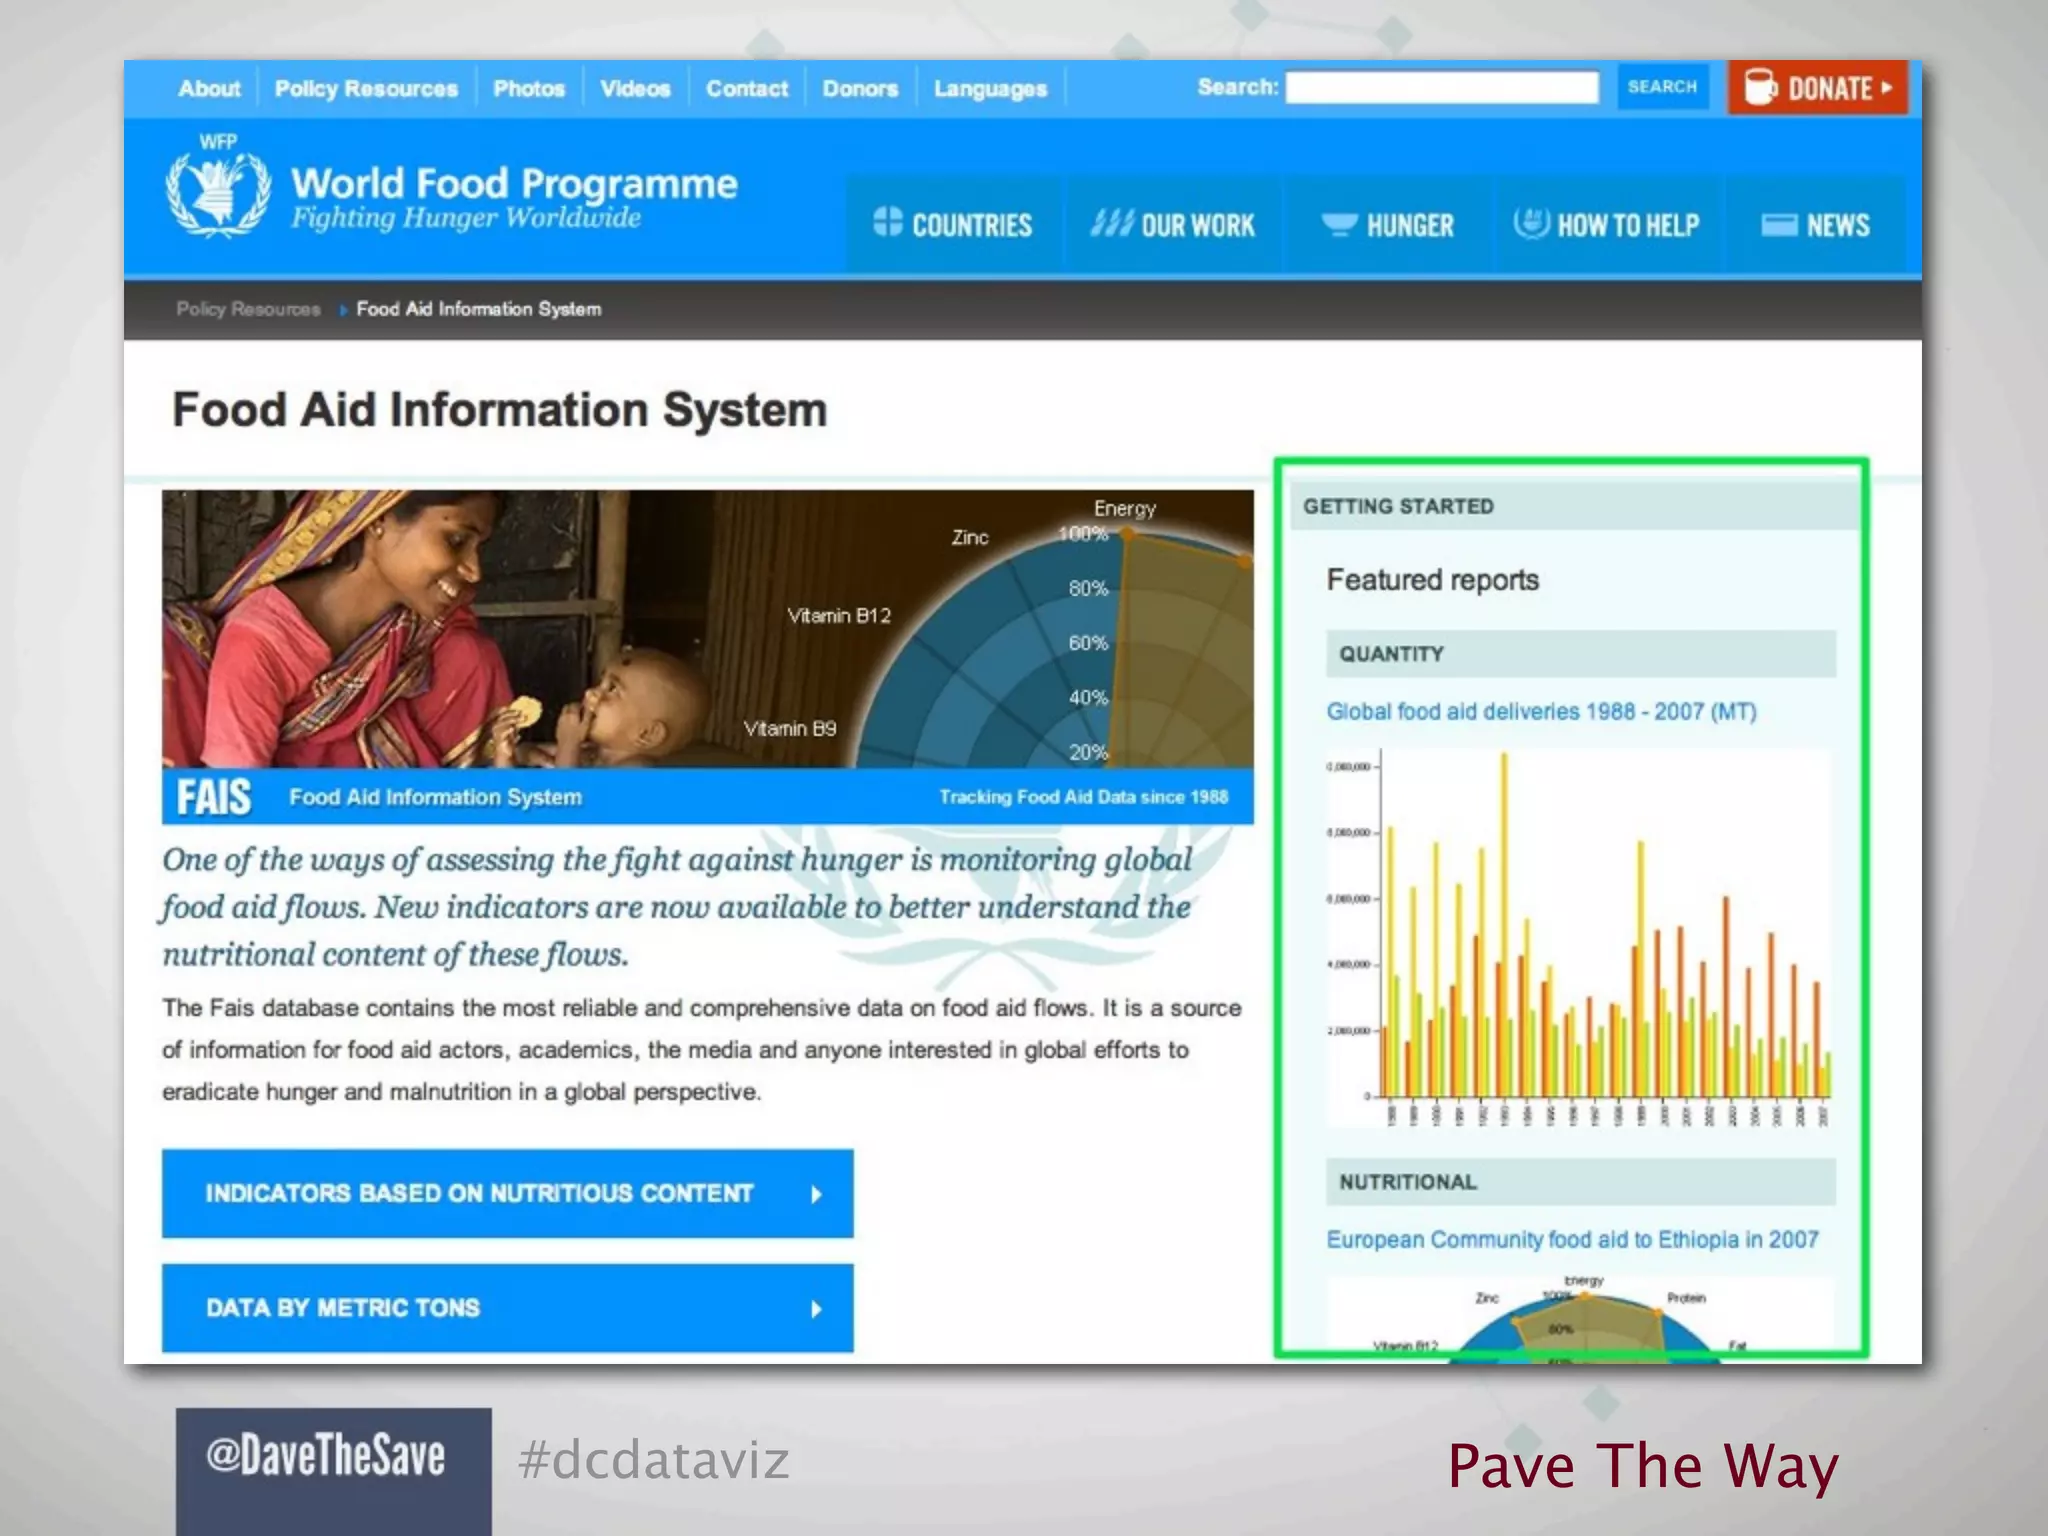This screenshot has width=2048, height=1536.
Task: Click the breadcrumb arrow before Food Aid Information System
Action: 343,310
